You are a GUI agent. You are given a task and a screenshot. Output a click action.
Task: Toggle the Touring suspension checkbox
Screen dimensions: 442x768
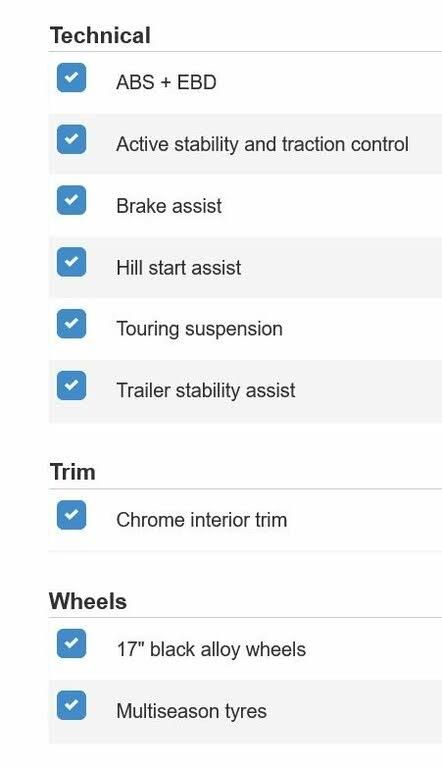71,324
